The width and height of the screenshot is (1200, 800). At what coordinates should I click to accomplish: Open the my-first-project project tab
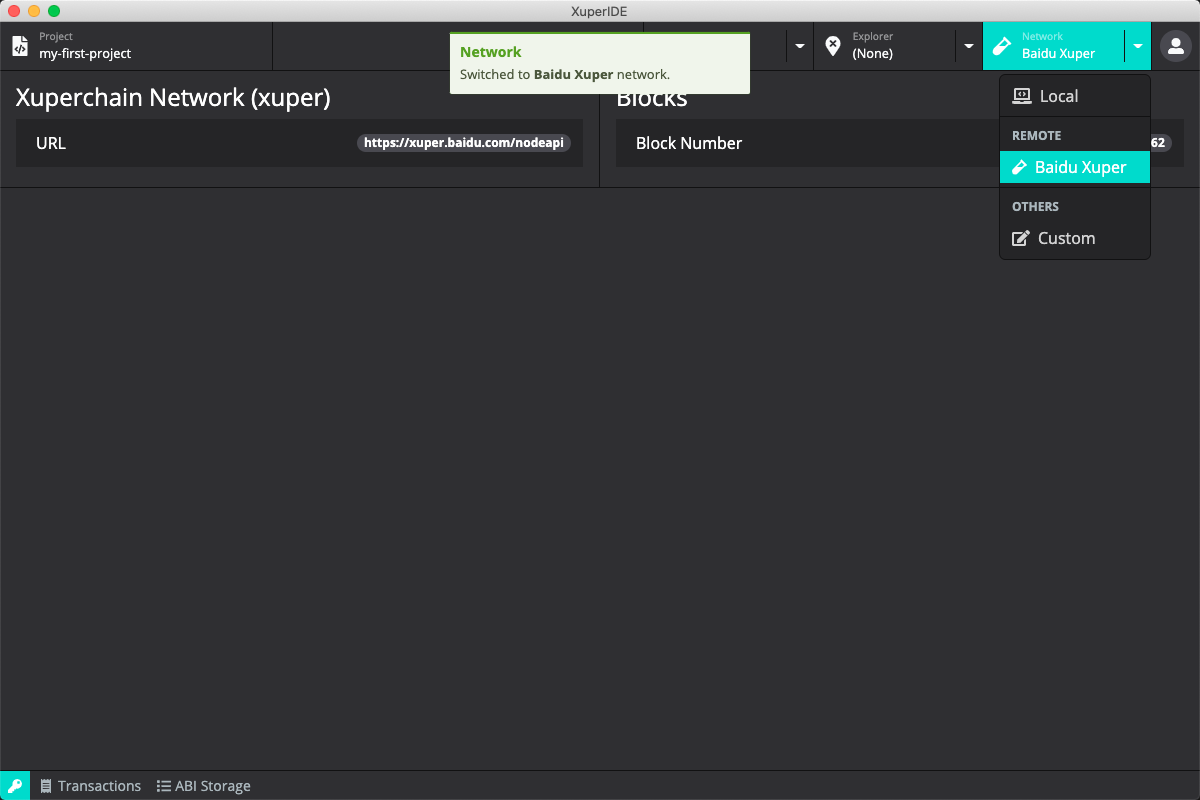[x=136, y=46]
